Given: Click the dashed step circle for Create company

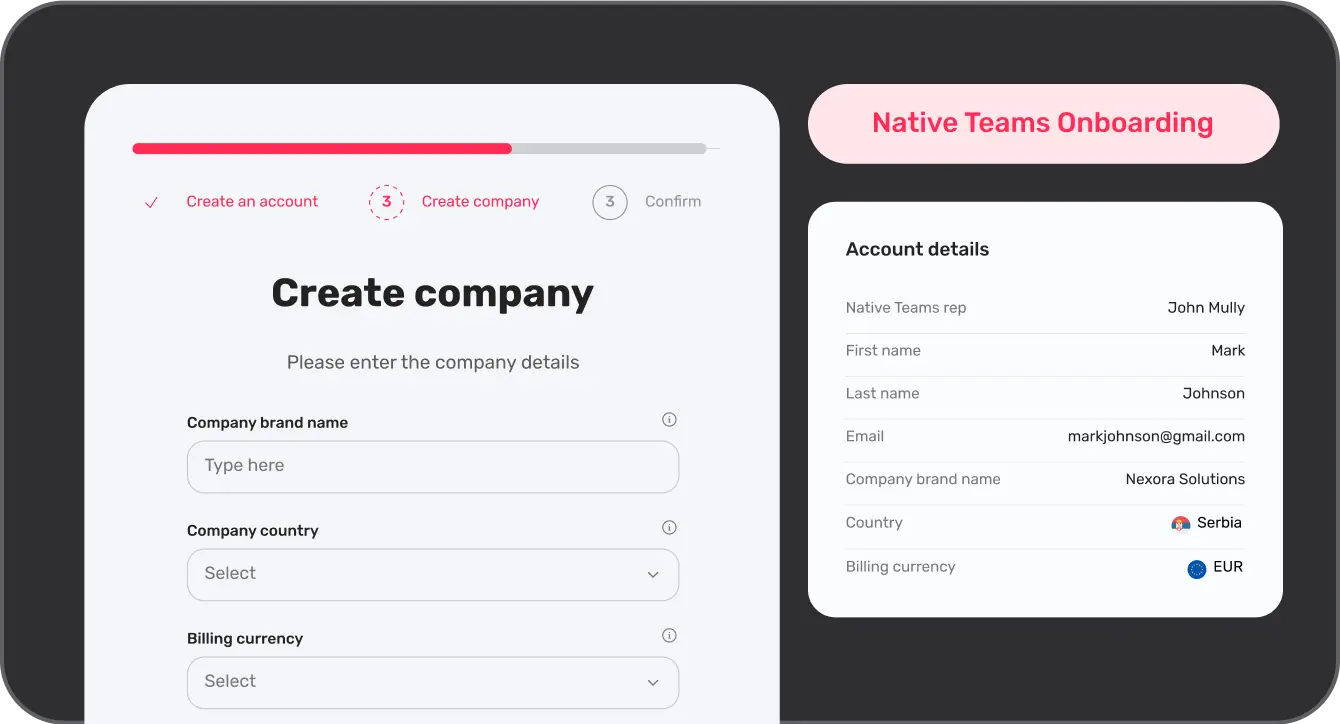Looking at the screenshot, I should point(386,202).
